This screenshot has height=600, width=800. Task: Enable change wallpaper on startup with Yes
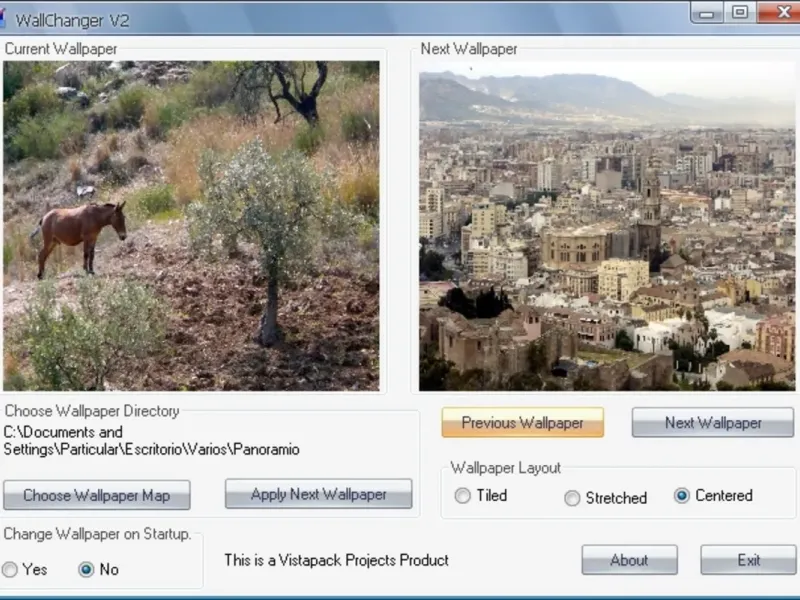click(10, 569)
